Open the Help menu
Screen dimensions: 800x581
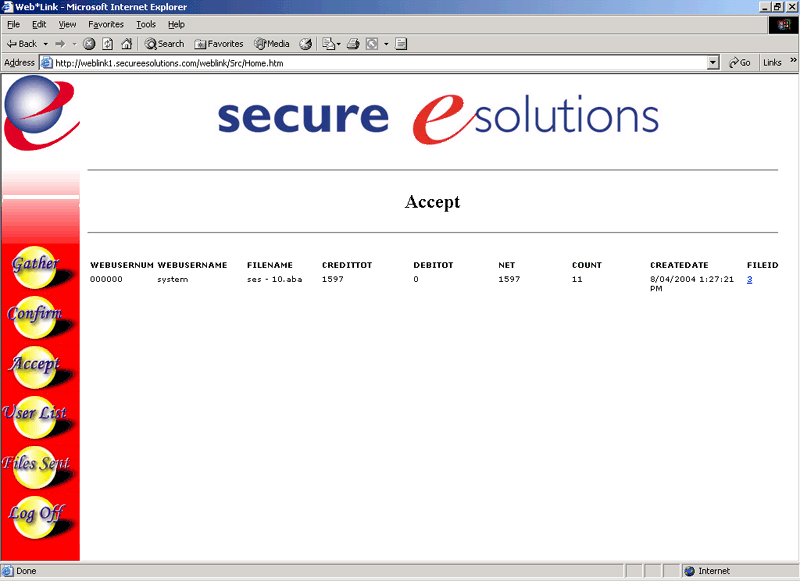[176, 24]
